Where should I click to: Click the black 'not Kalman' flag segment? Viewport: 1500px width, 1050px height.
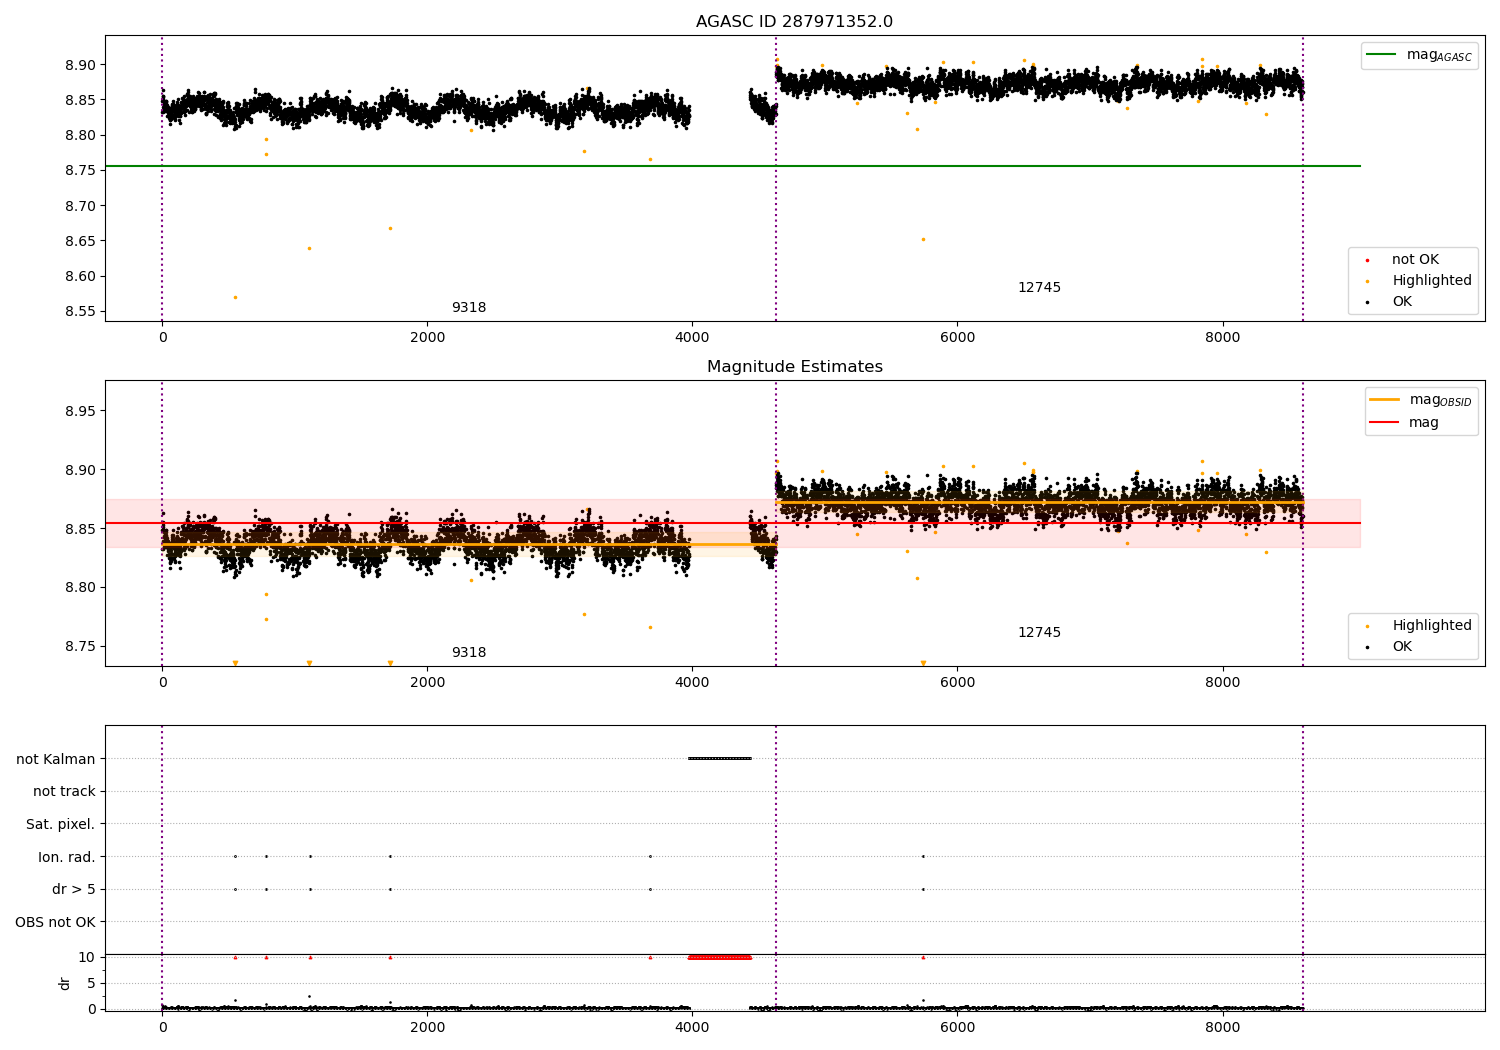click(x=720, y=758)
